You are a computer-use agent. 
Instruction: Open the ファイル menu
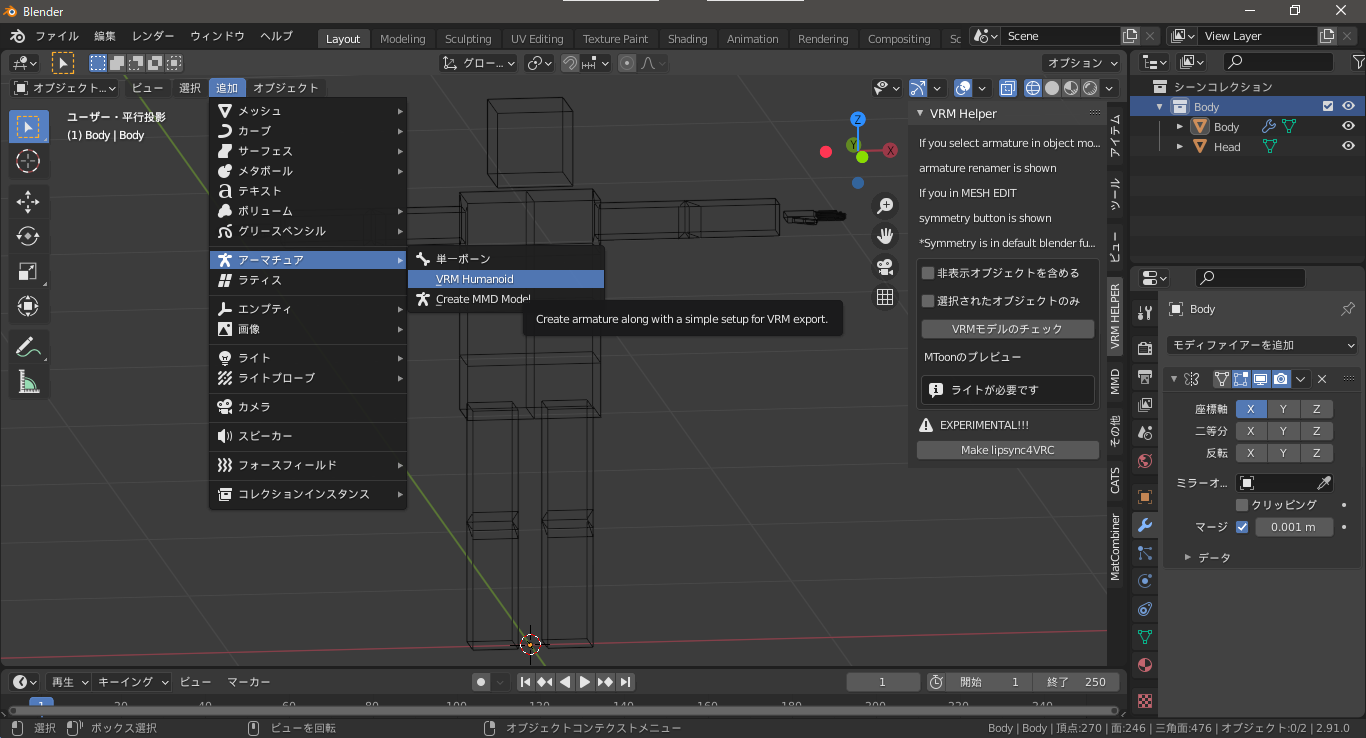[x=57, y=36]
